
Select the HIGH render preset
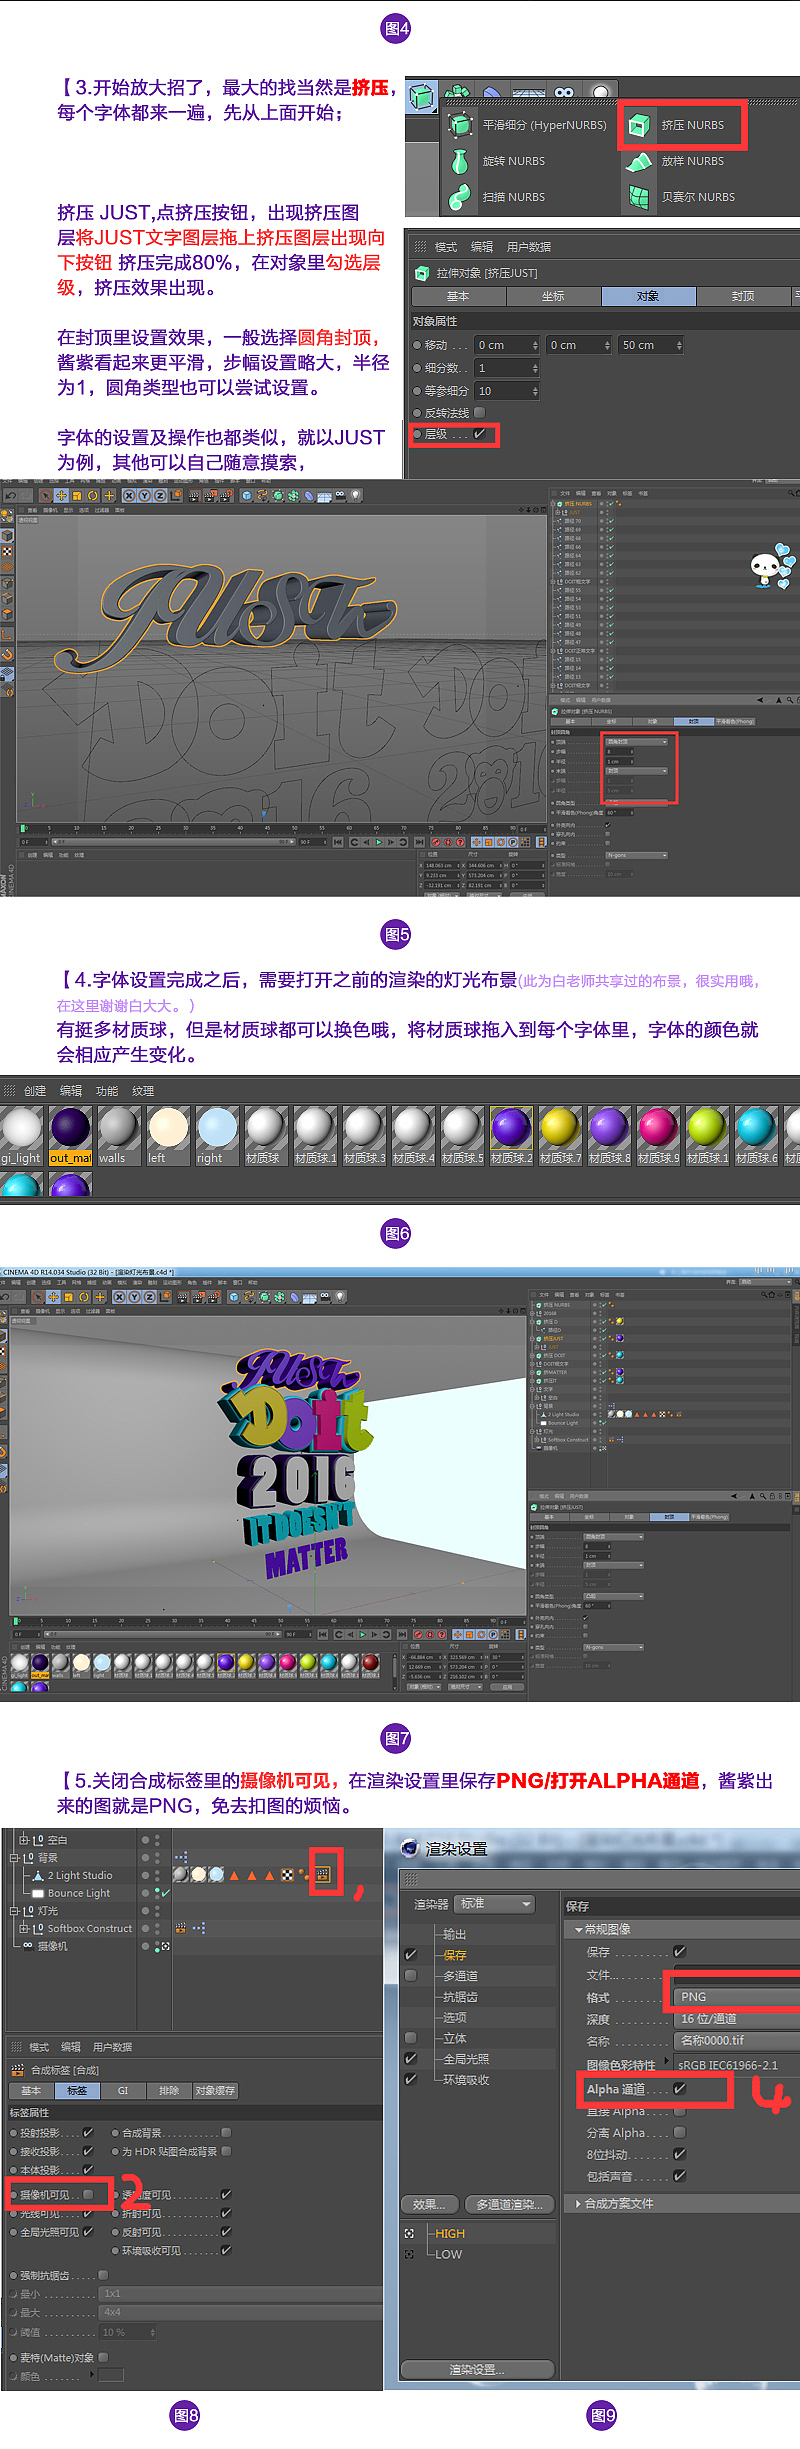tap(450, 2233)
